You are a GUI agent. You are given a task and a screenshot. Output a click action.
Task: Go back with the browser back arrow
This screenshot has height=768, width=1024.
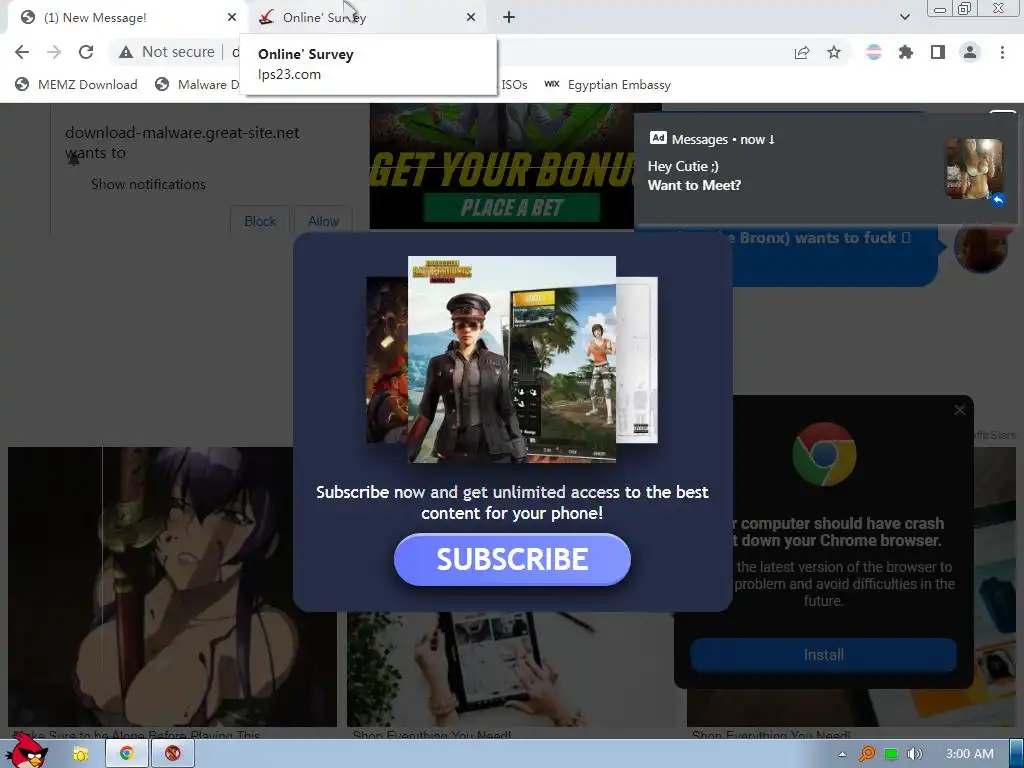tap(22, 52)
